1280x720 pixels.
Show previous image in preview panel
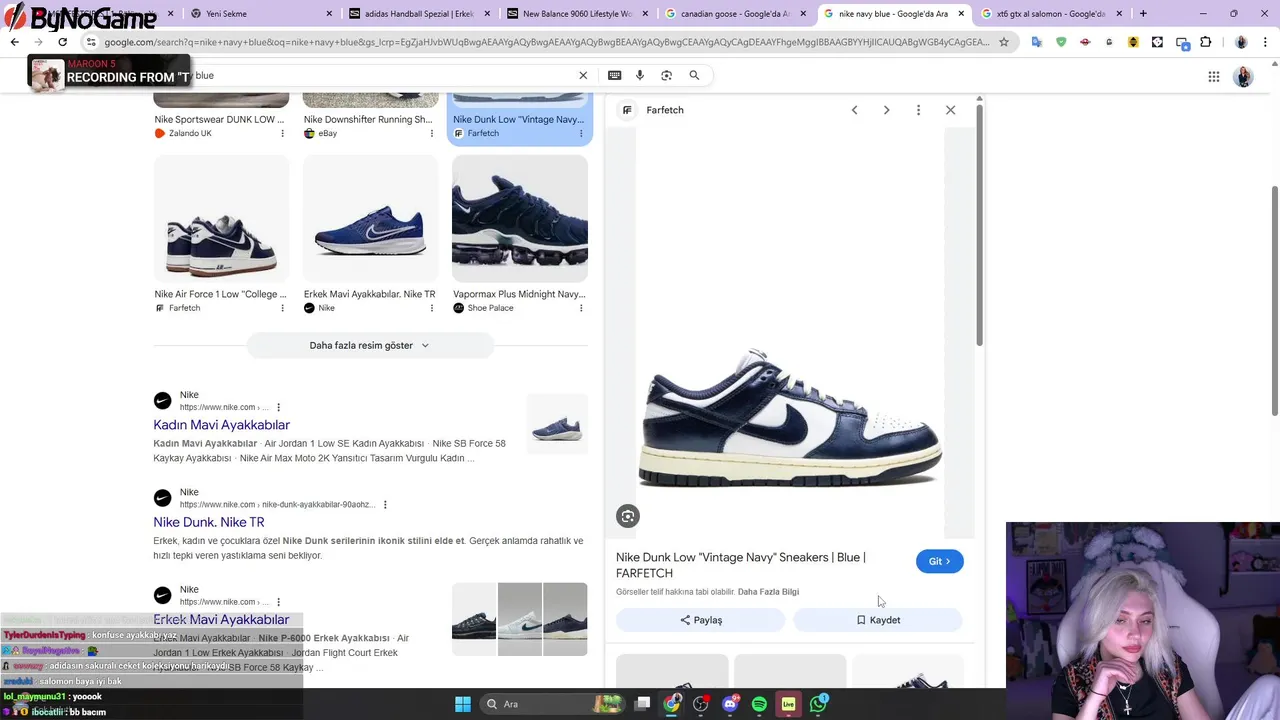[854, 110]
